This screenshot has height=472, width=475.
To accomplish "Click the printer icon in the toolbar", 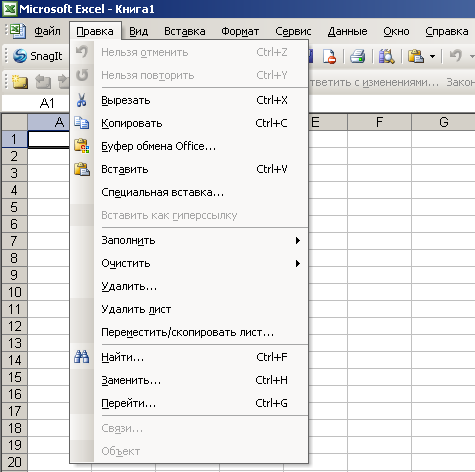I will [358, 56].
